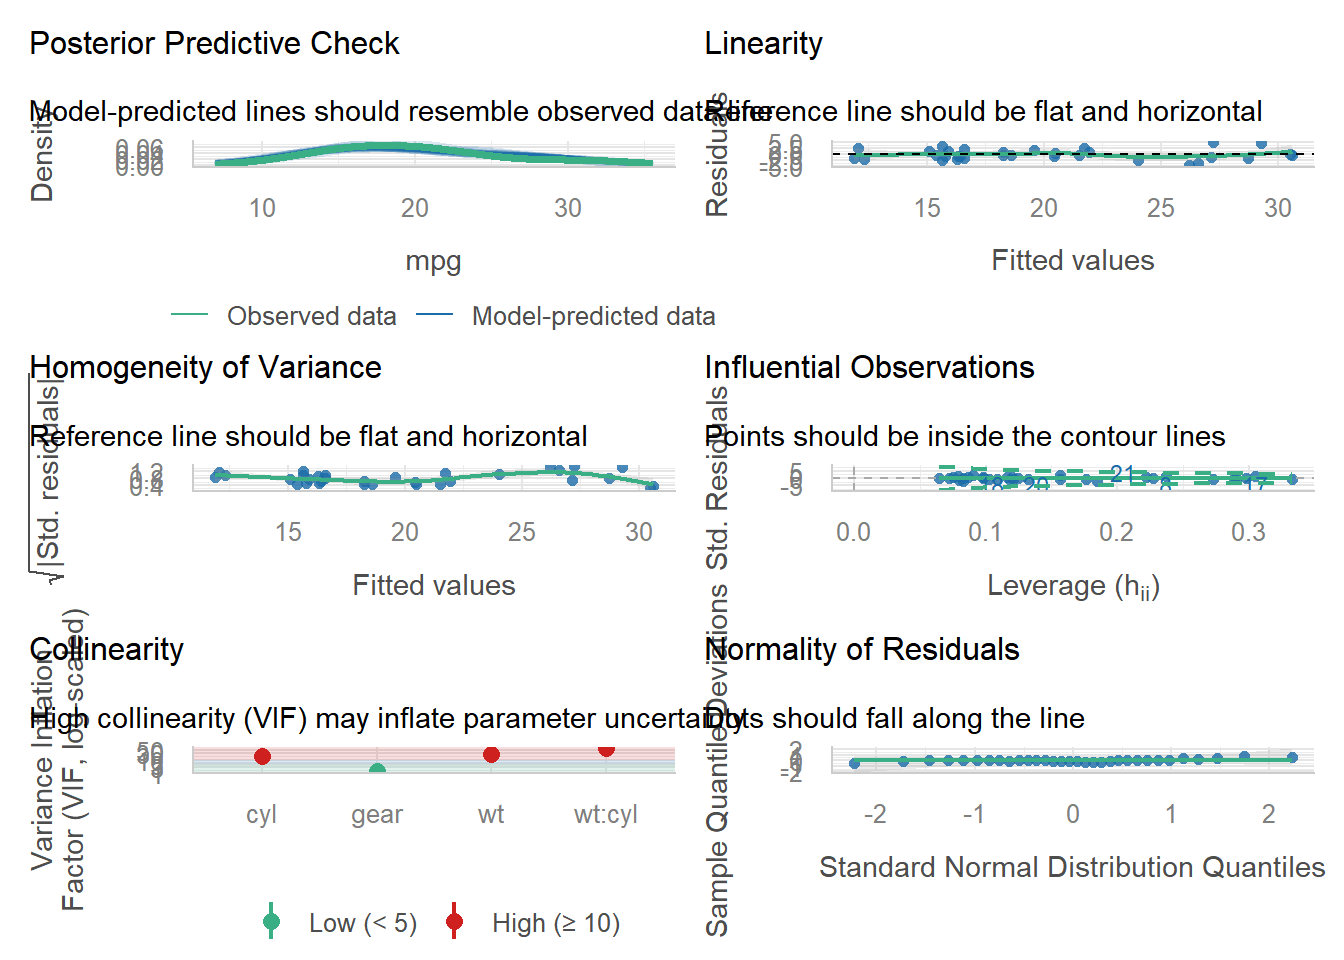
Task: Click the Normality of Residuals title
Action: 862,650
